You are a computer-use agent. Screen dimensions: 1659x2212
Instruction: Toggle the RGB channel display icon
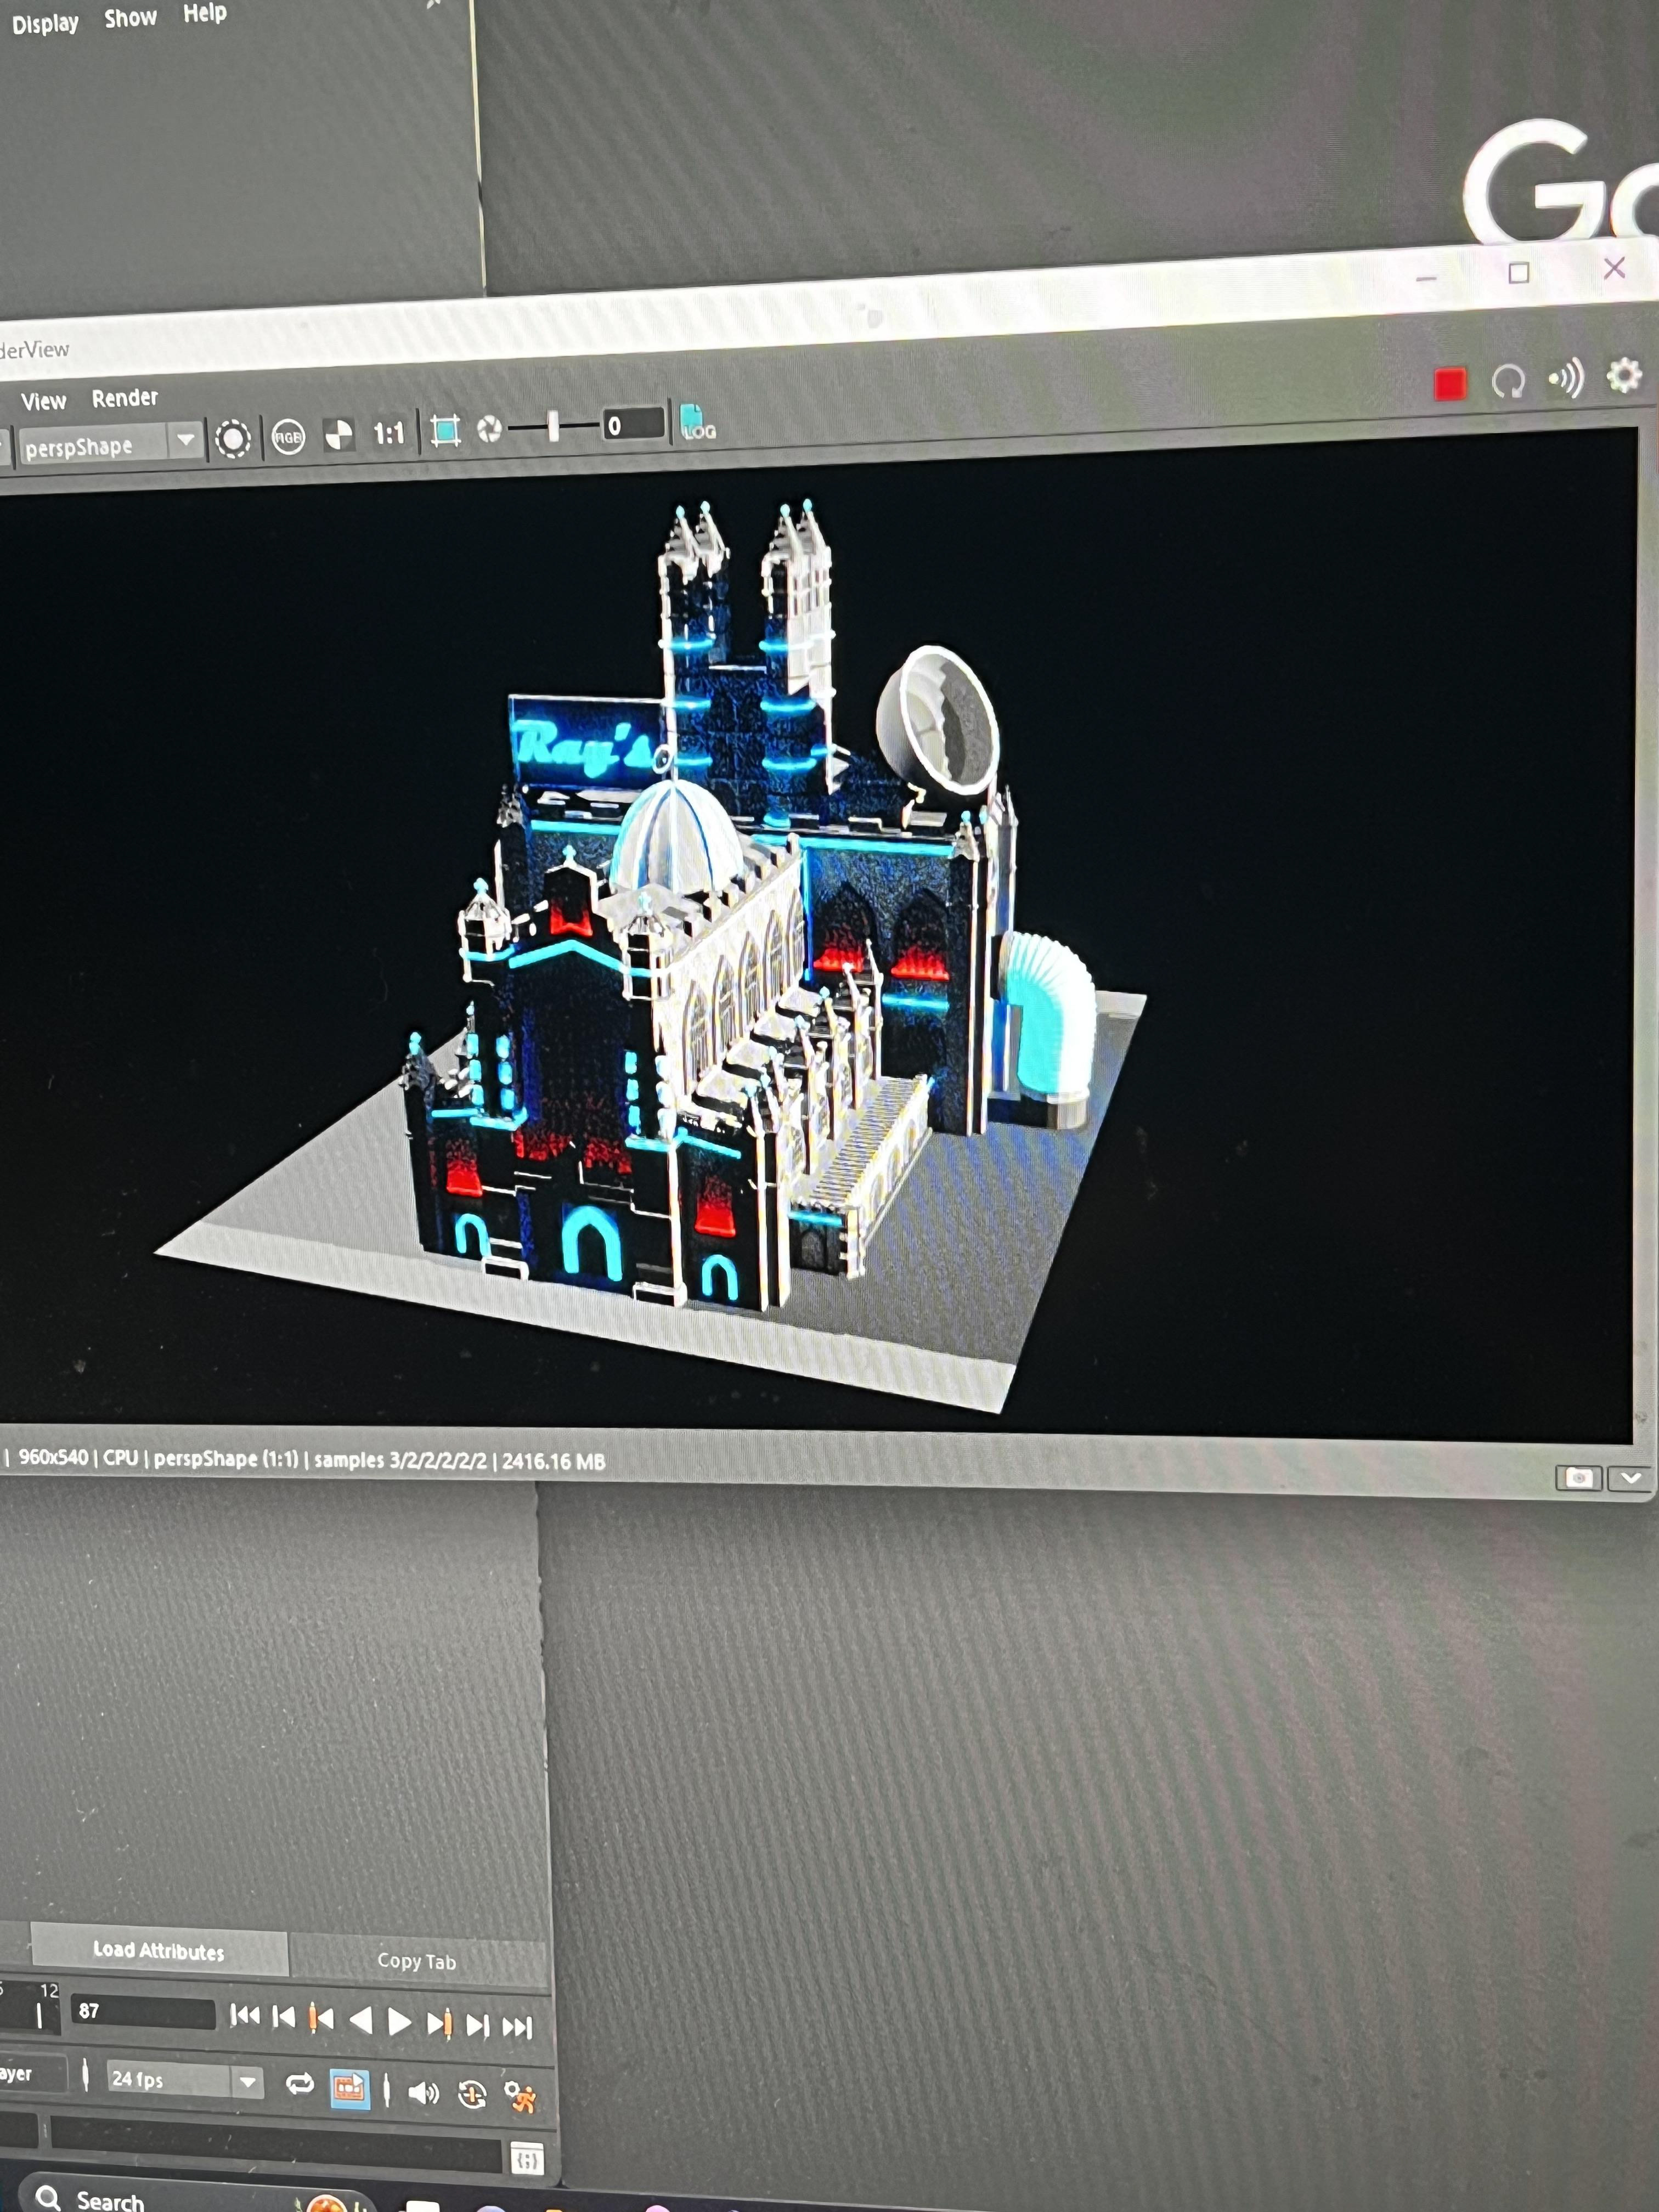[288, 437]
